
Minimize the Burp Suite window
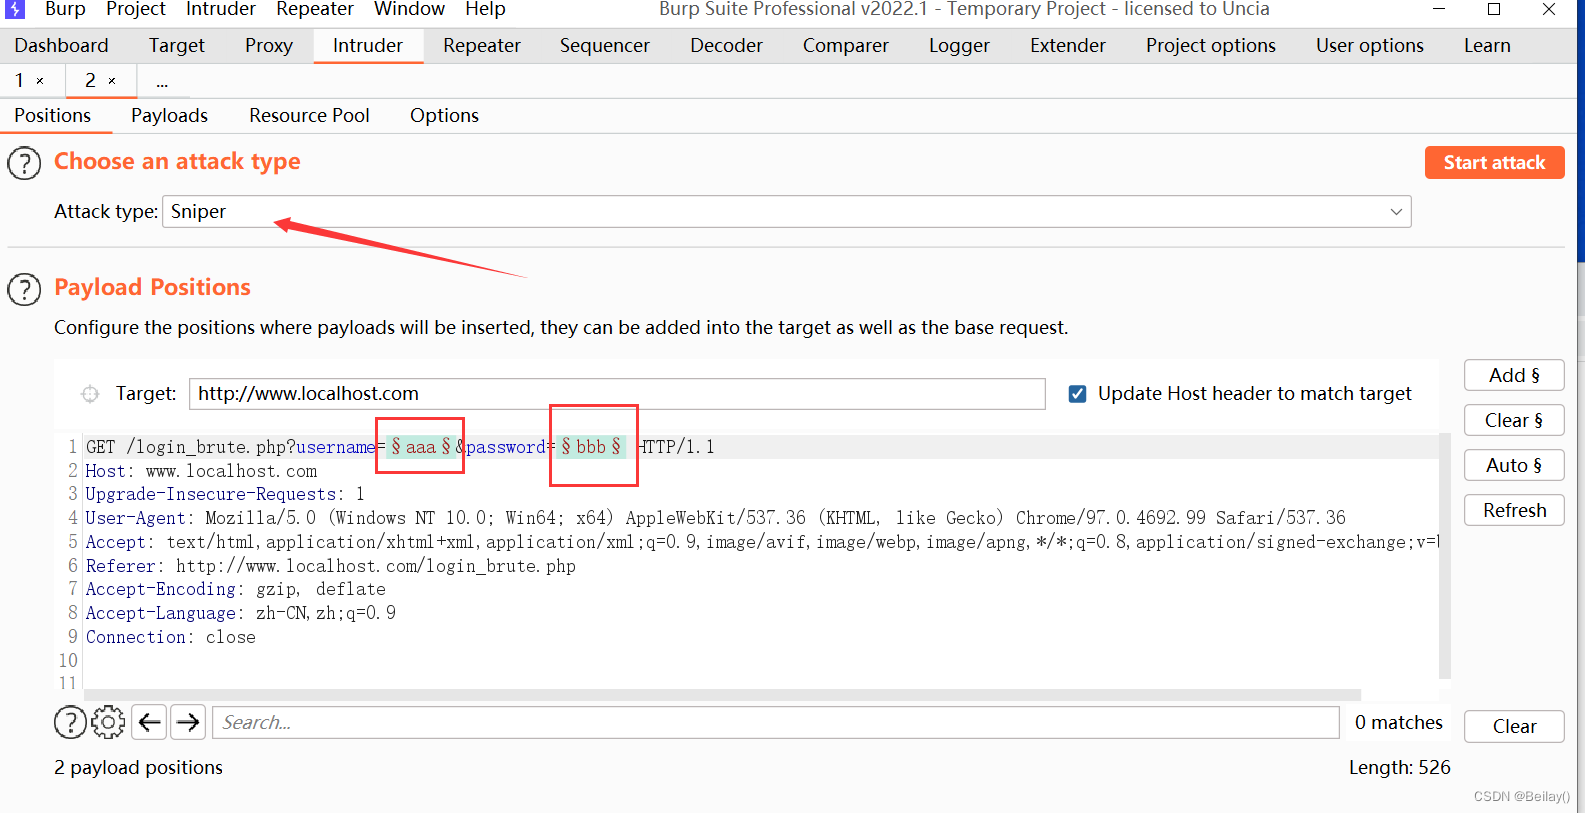(1439, 9)
